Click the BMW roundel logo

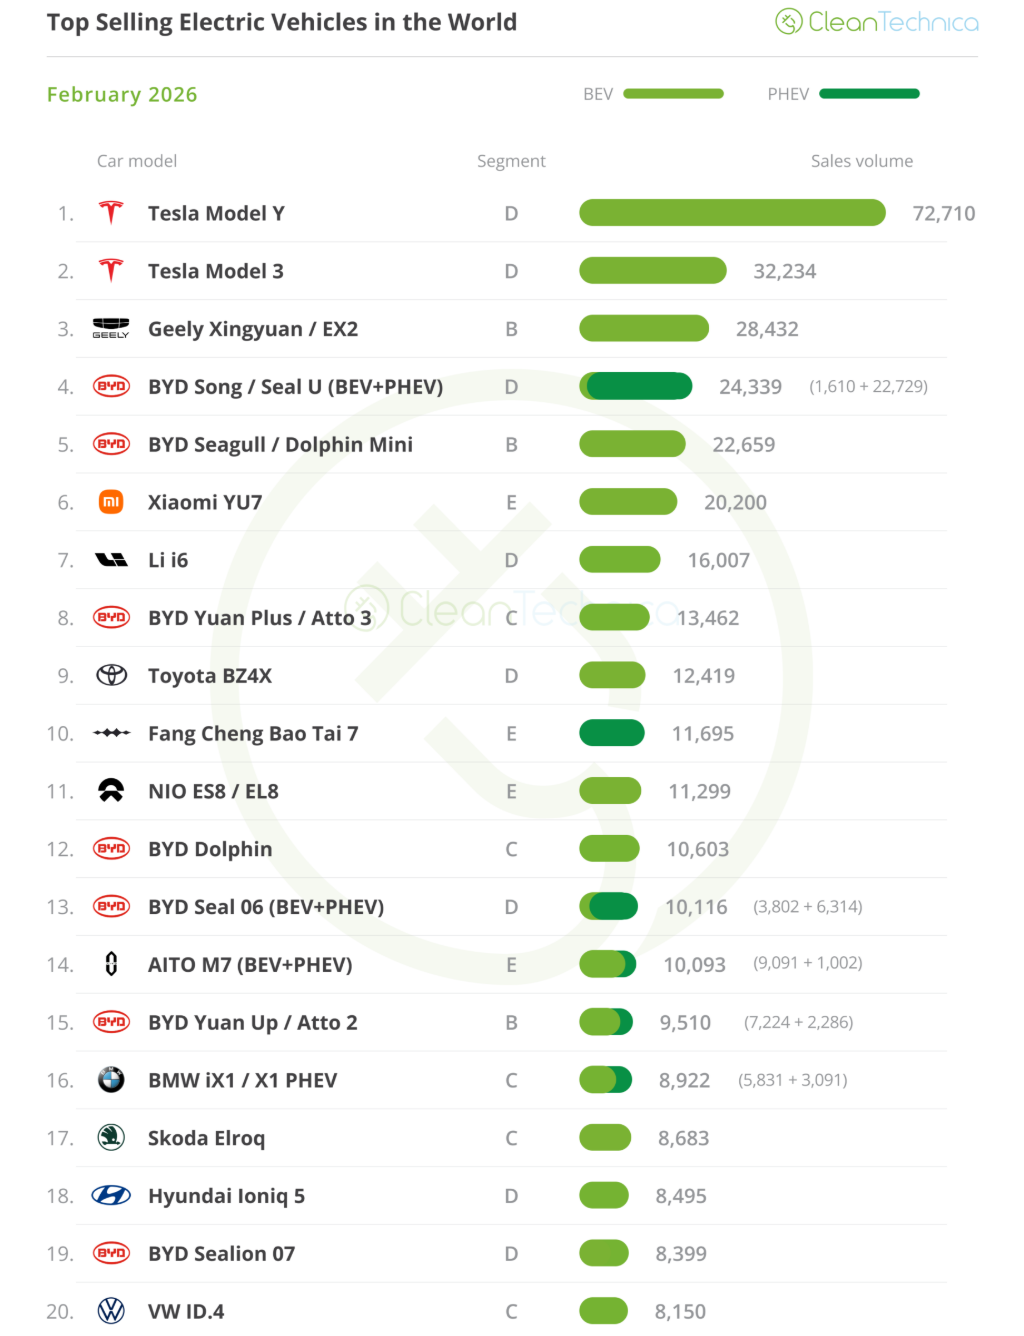[x=111, y=1080]
